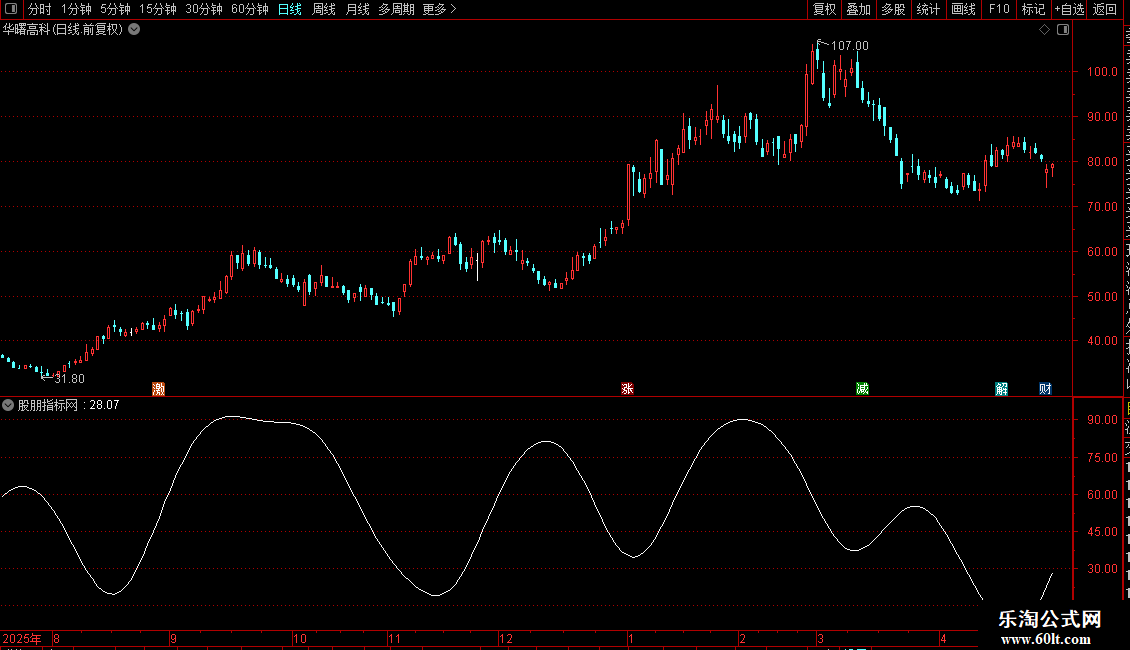Click the month 4 marker on time axis
Image resolution: width=1130 pixels, height=650 pixels.
pos(943,638)
